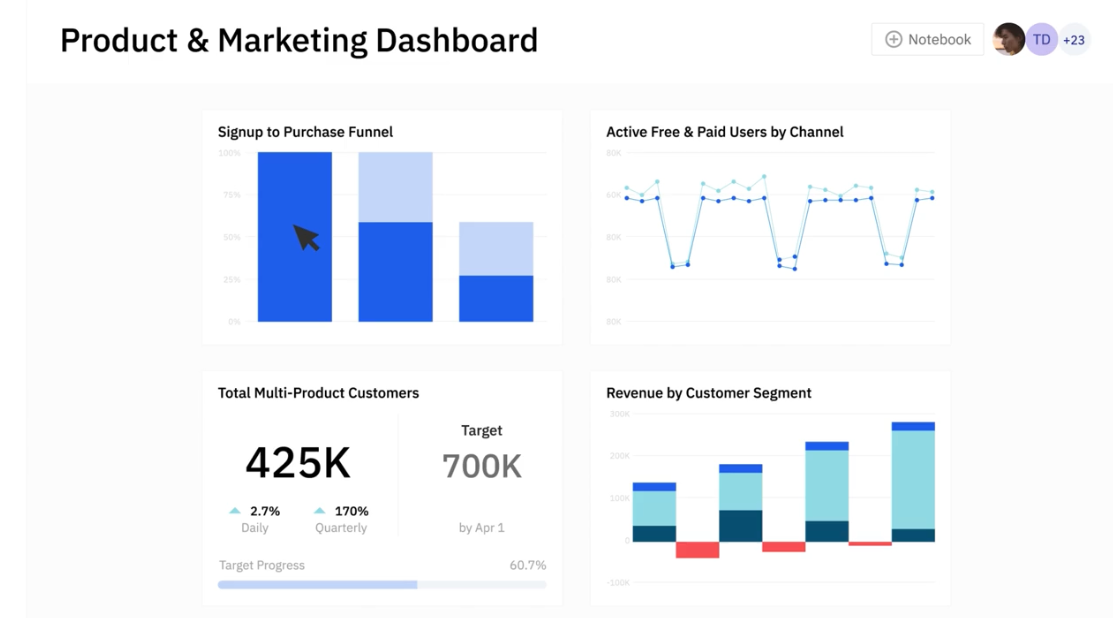Open the user profile photo avatar
The width and height of the screenshot is (1113, 618).
click(x=1008, y=40)
